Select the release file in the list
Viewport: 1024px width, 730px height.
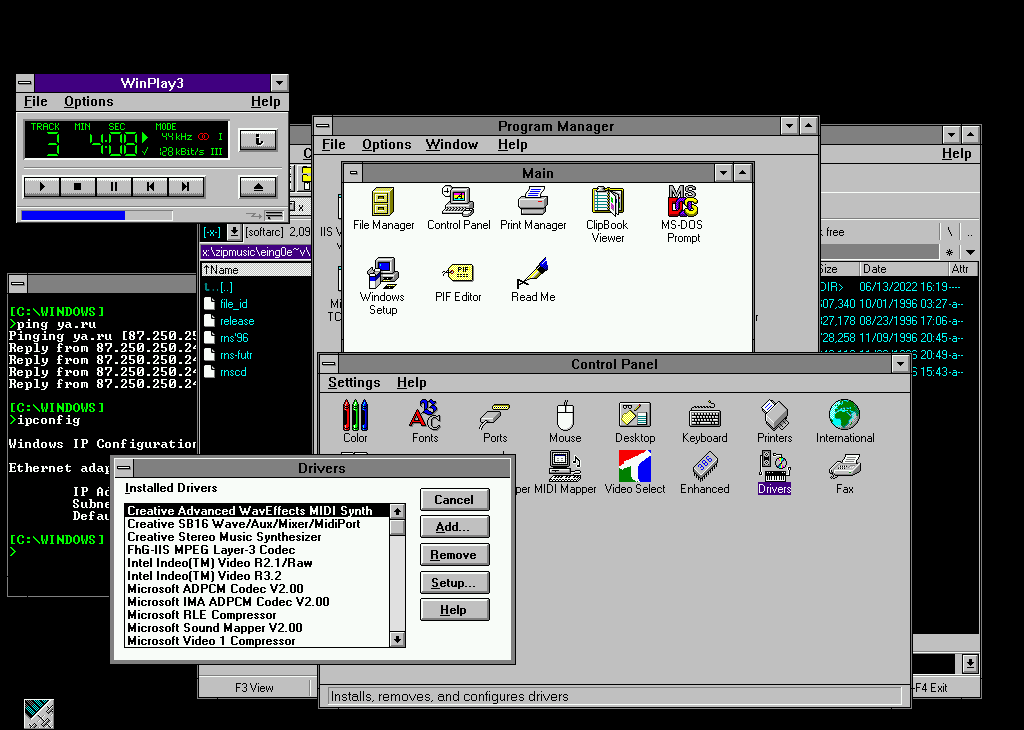(229, 321)
